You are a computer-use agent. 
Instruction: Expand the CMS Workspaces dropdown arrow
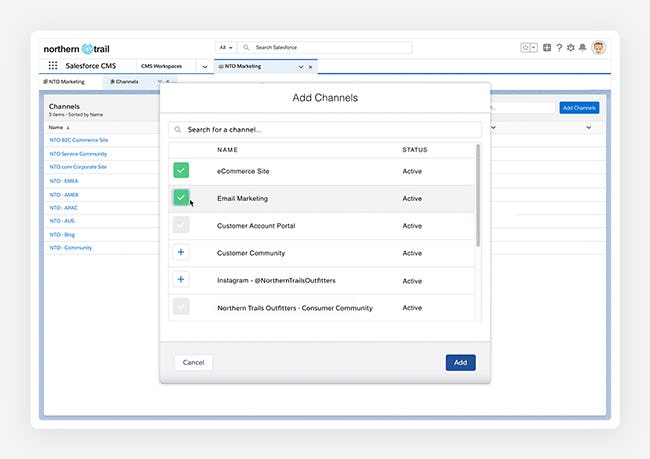pos(205,66)
